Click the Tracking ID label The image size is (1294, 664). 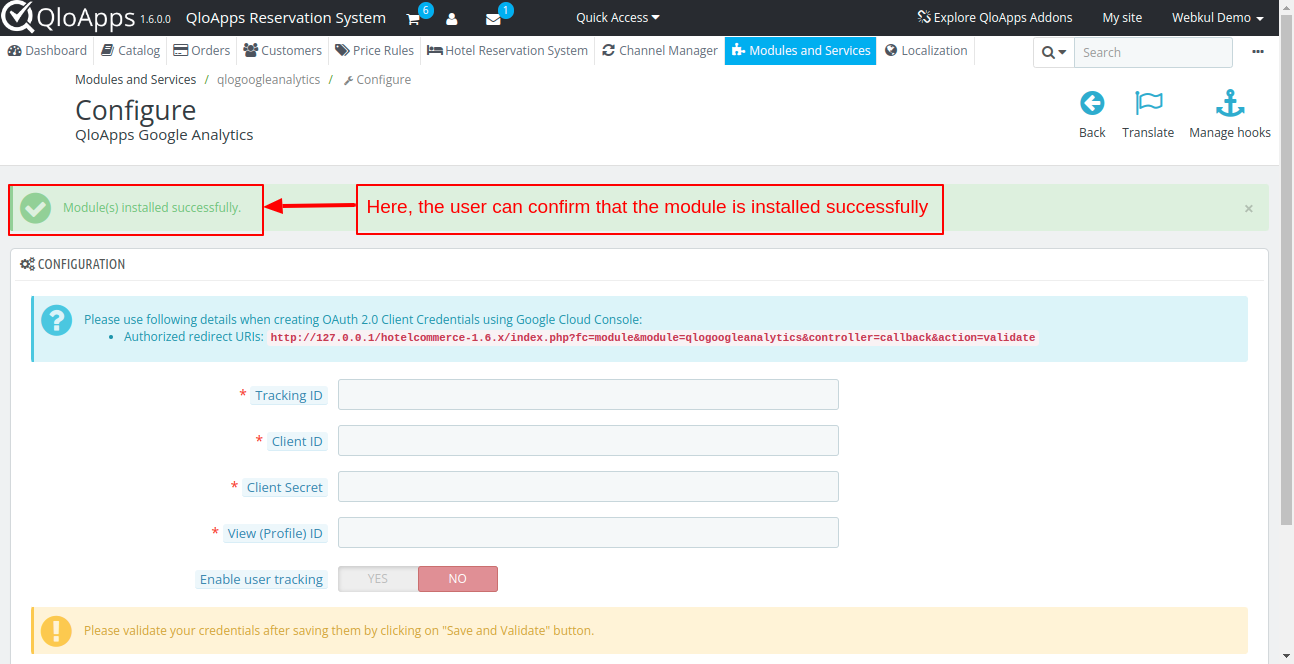(x=289, y=395)
